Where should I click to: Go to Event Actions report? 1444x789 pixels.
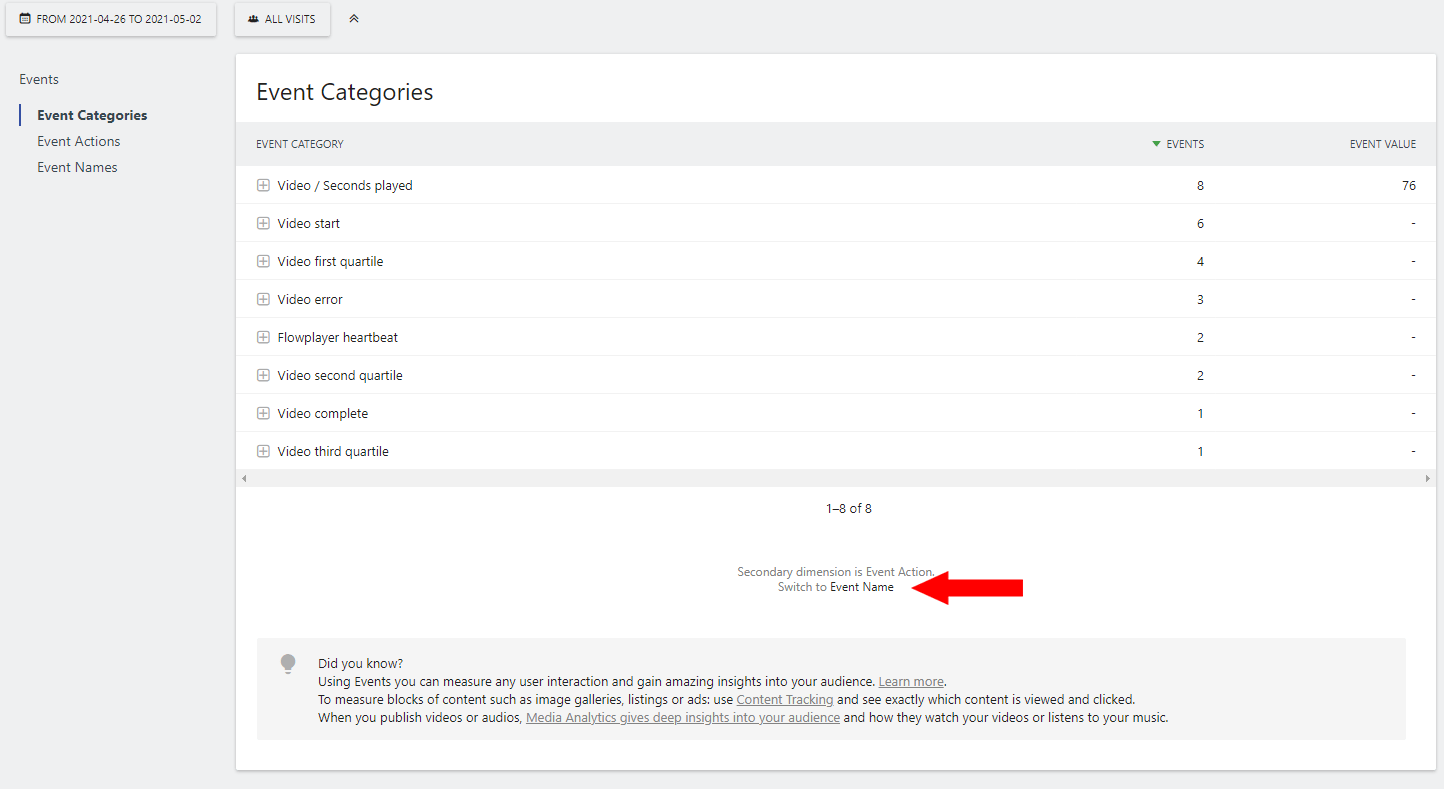[79, 141]
